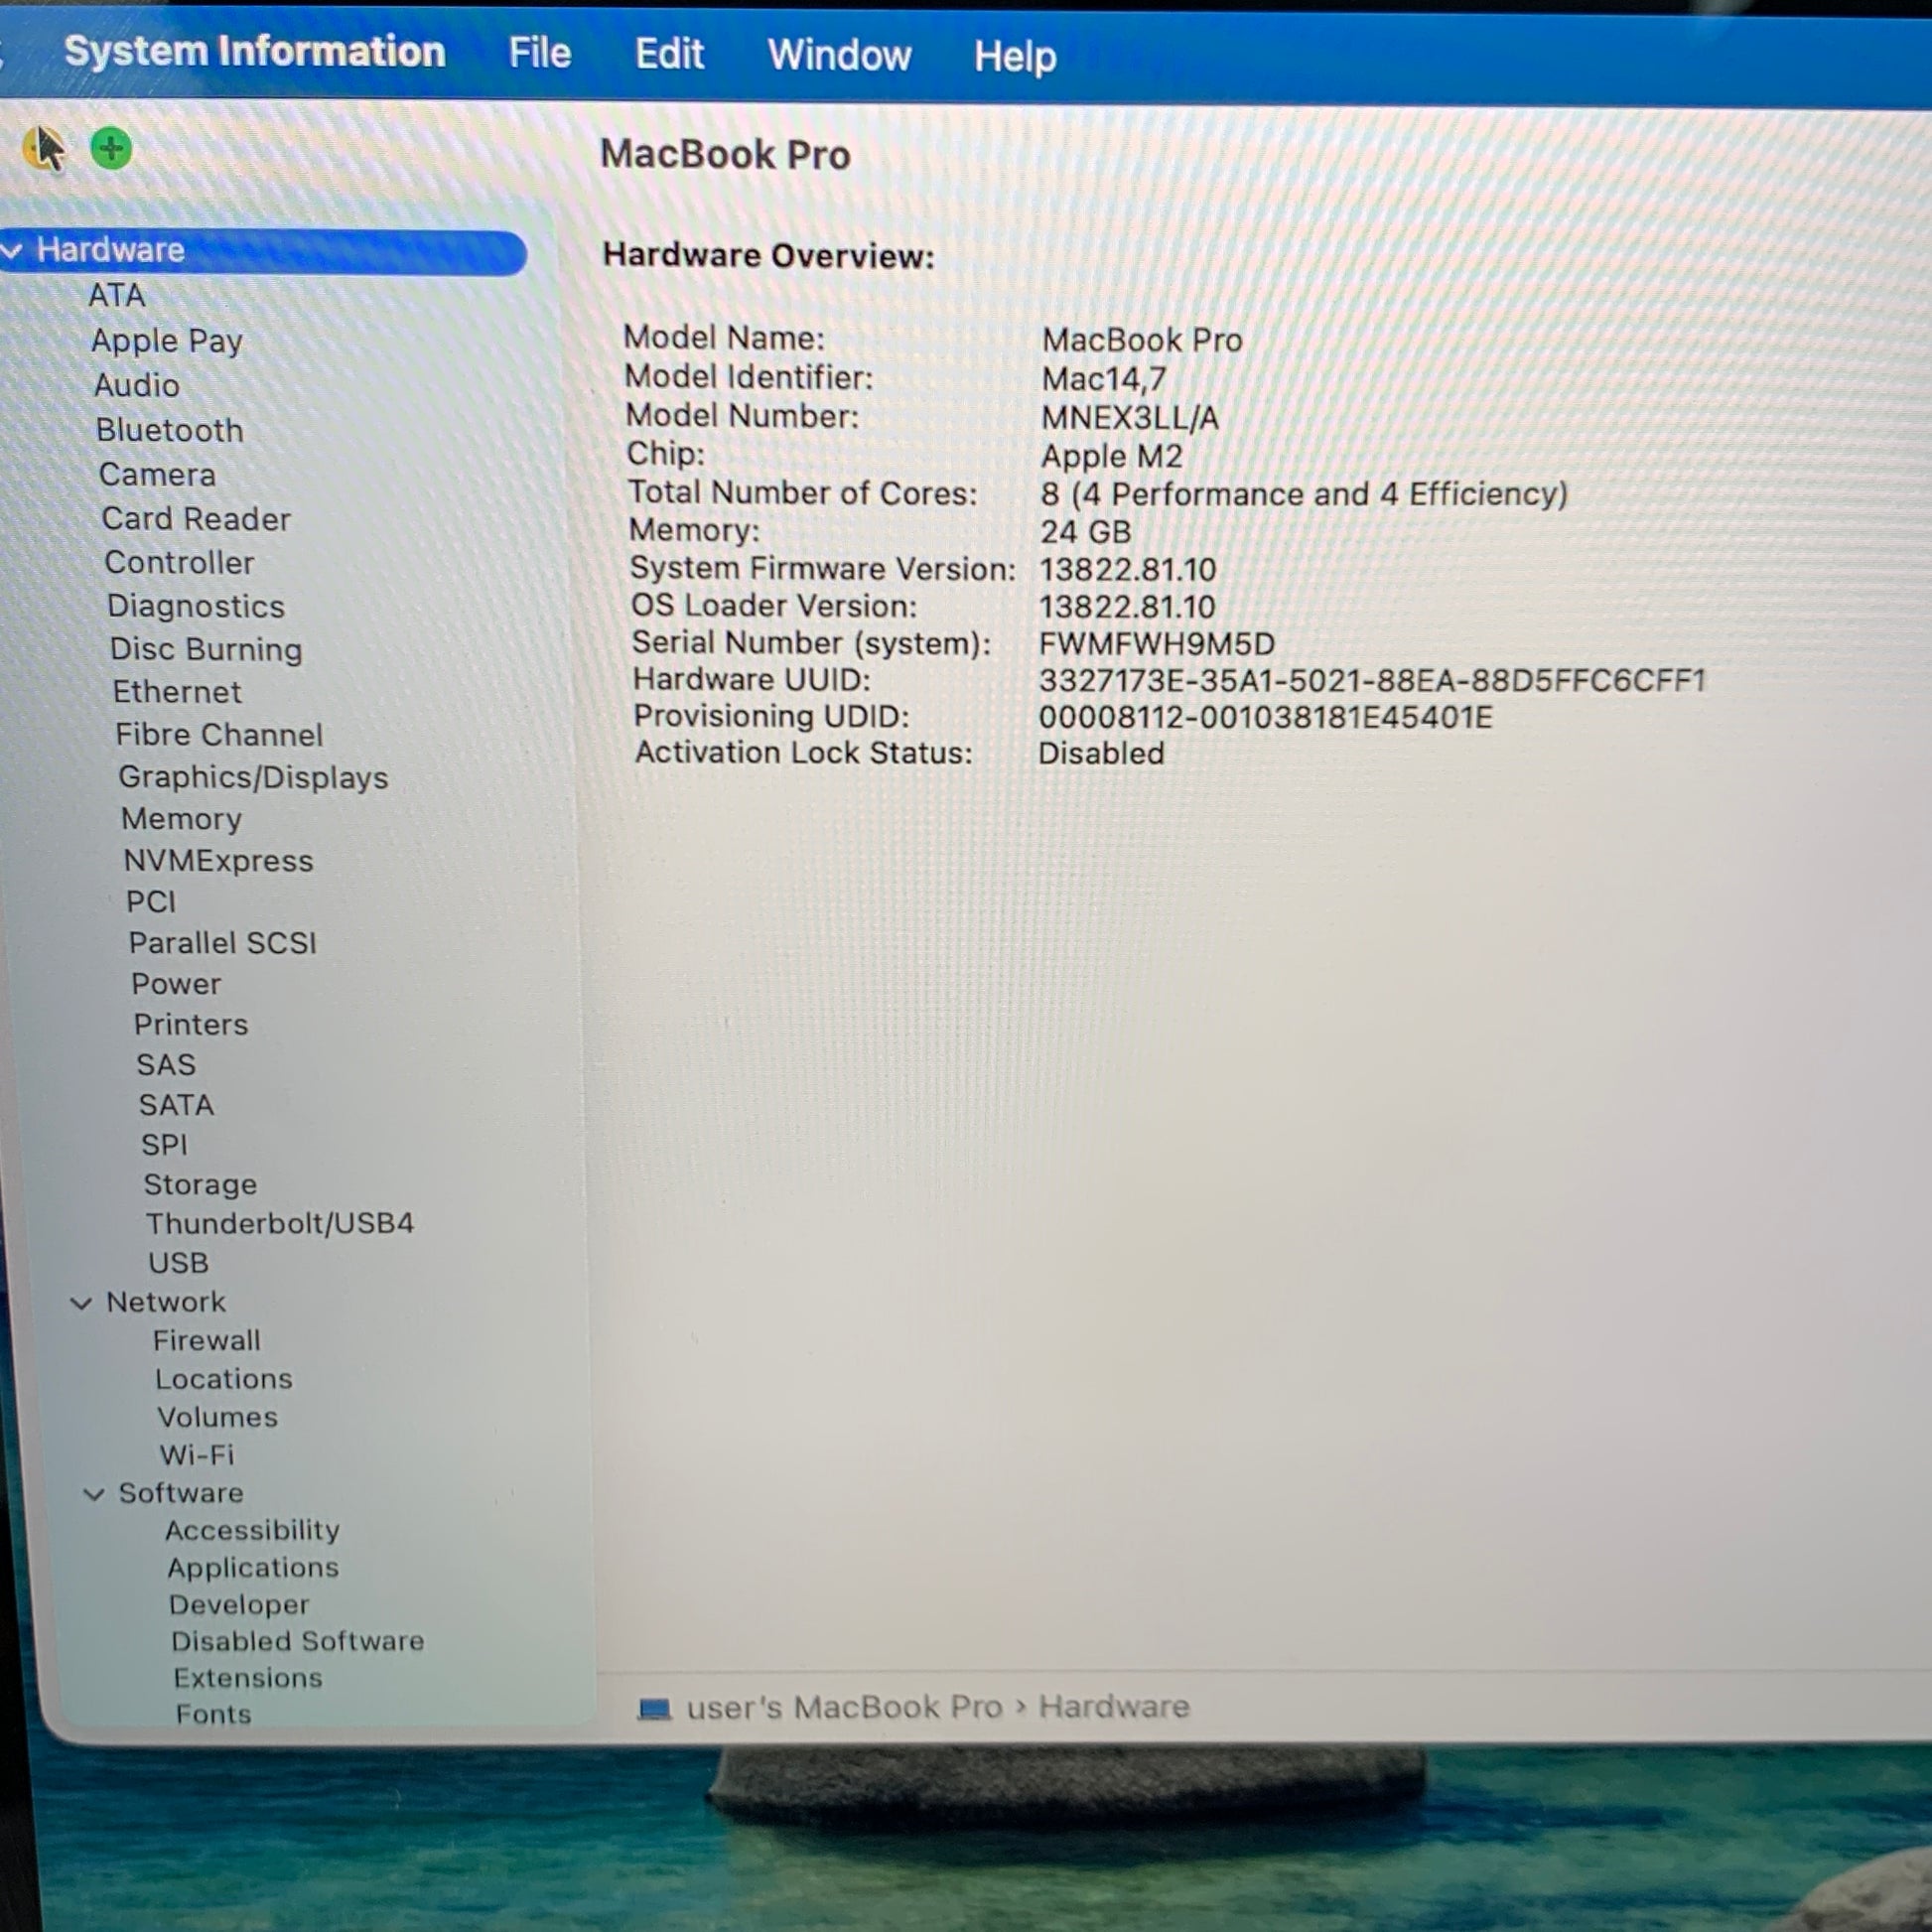The width and height of the screenshot is (1932, 1932).
Task: Select Applications under Software
Action: click(253, 1567)
